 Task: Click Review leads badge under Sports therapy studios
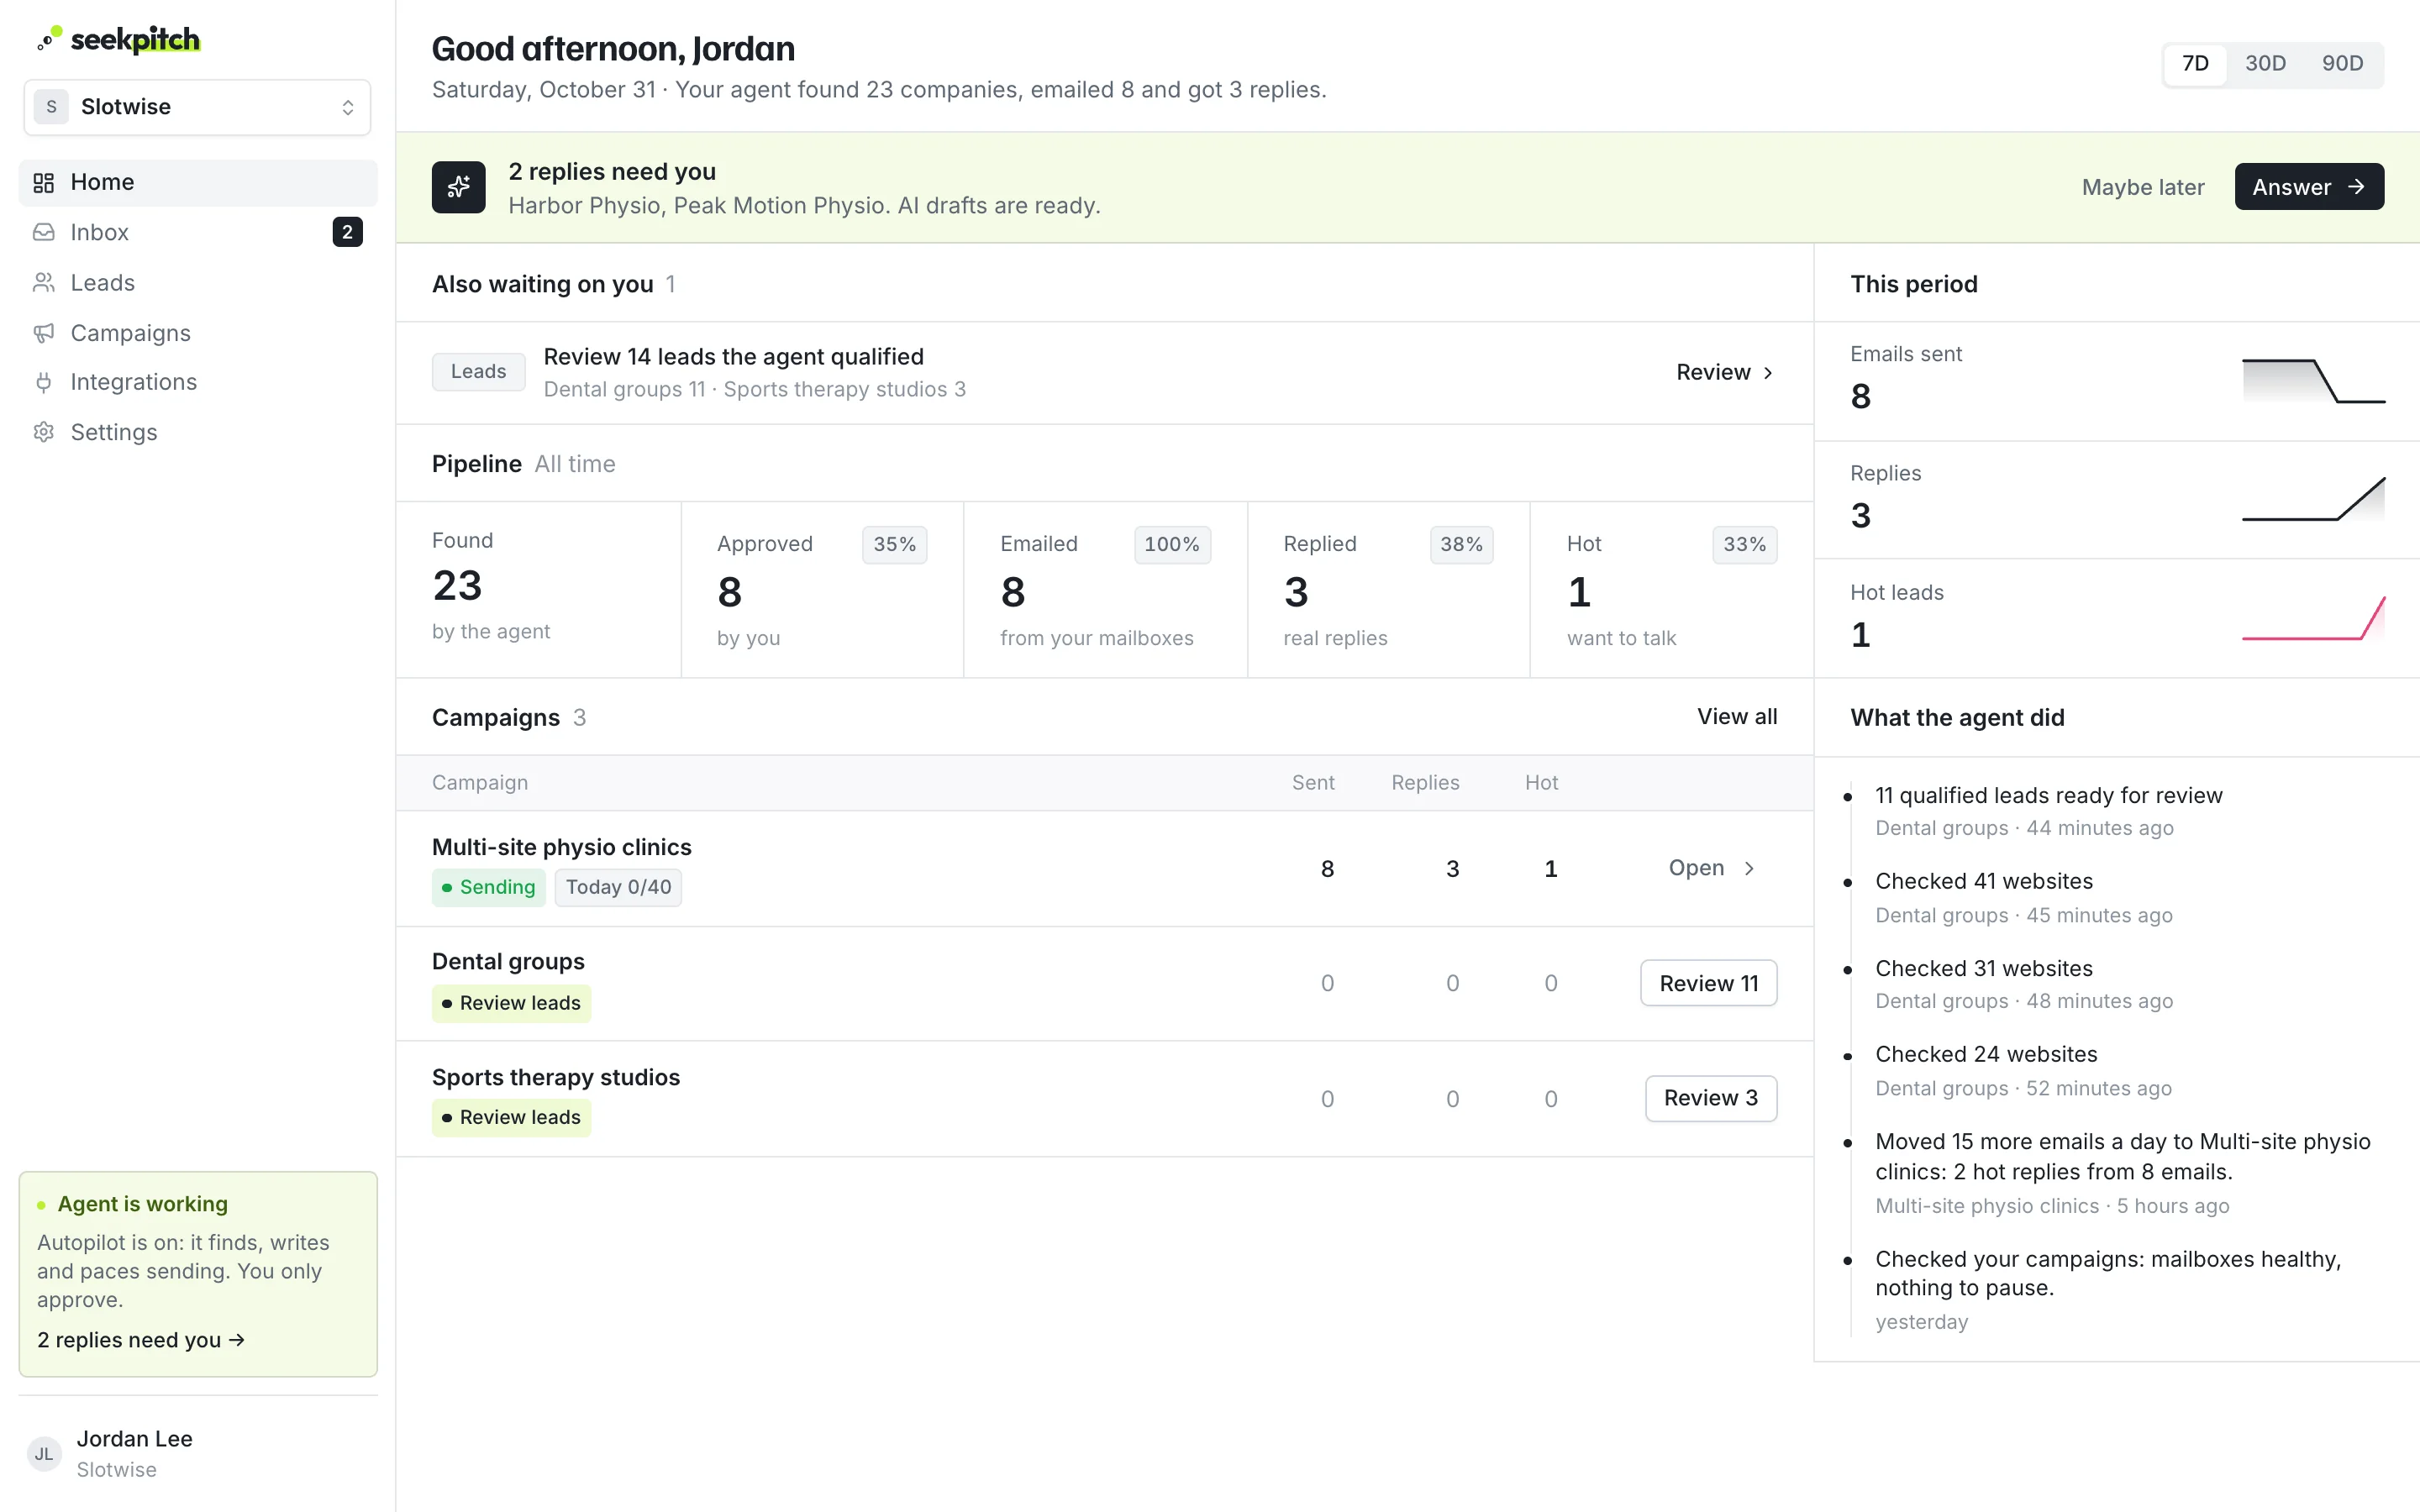coord(511,1117)
